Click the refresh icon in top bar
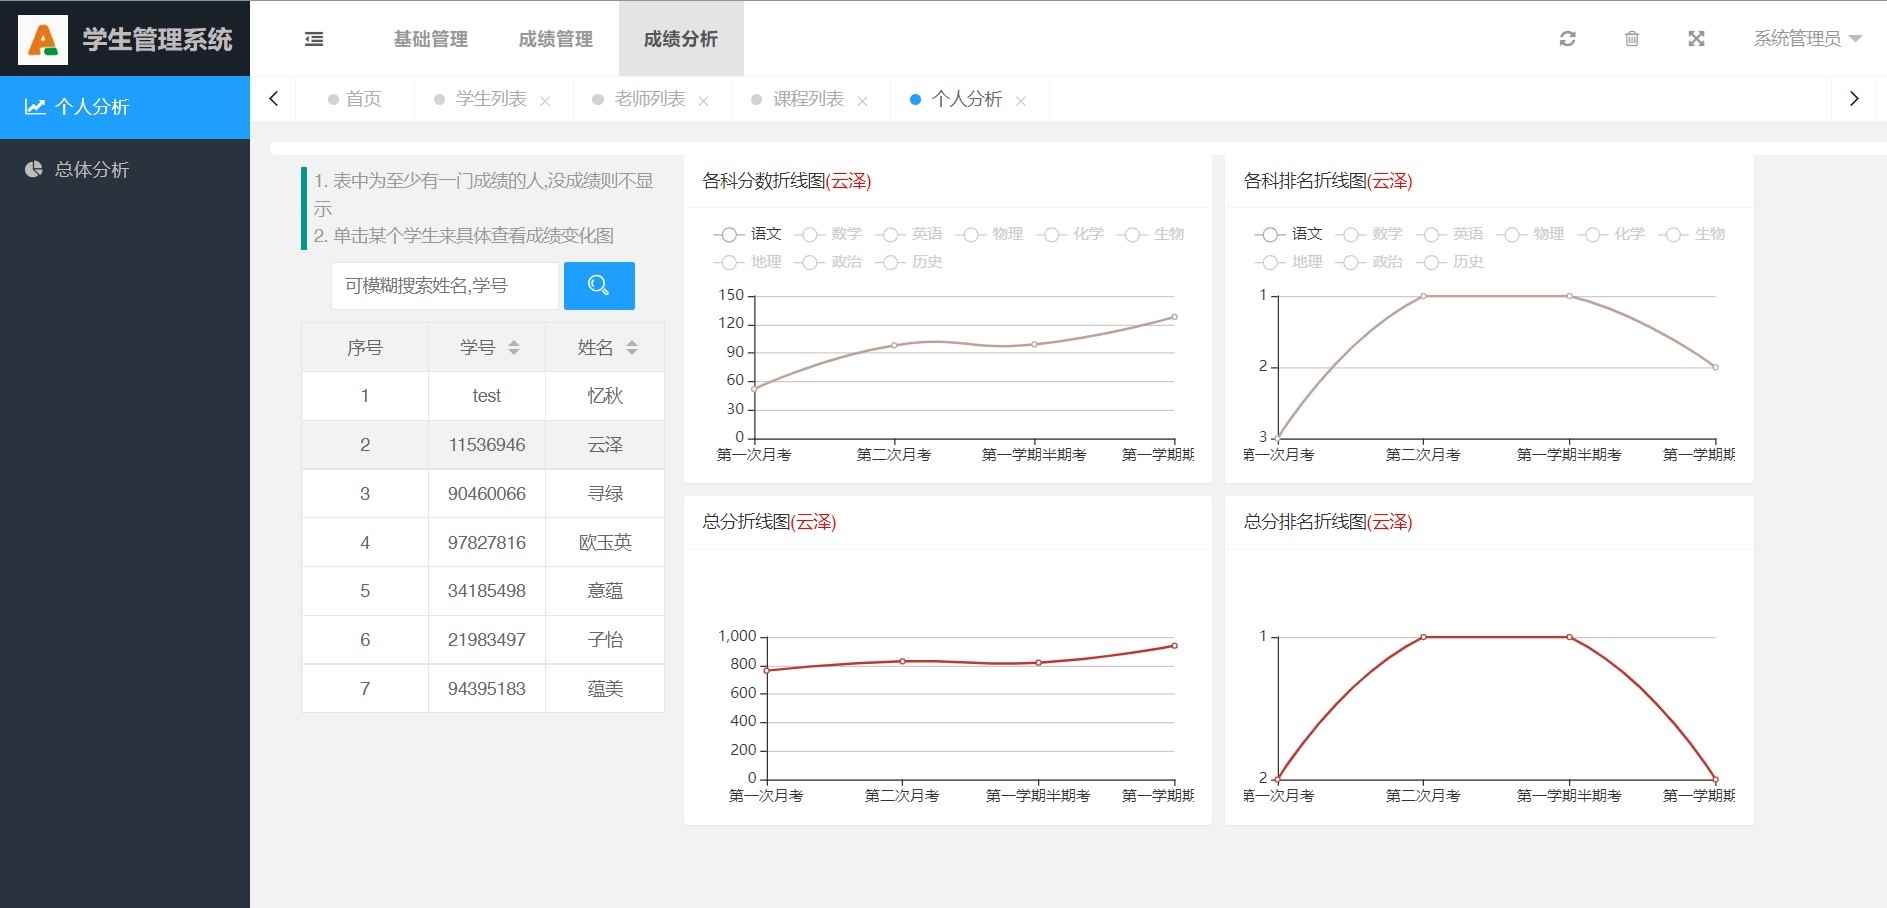Viewport: 1887px width, 908px height. click(x=1567, y=39)
